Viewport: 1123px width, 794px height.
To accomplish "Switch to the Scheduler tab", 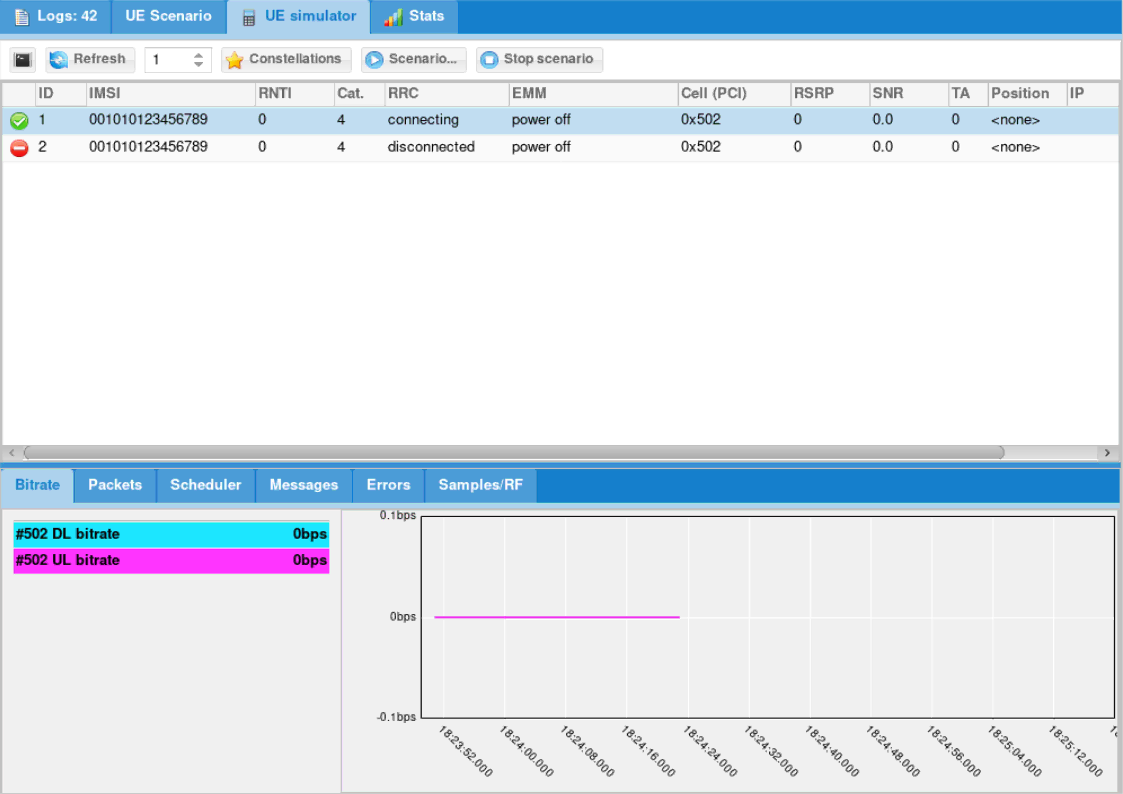I will [x=205, y=485].
